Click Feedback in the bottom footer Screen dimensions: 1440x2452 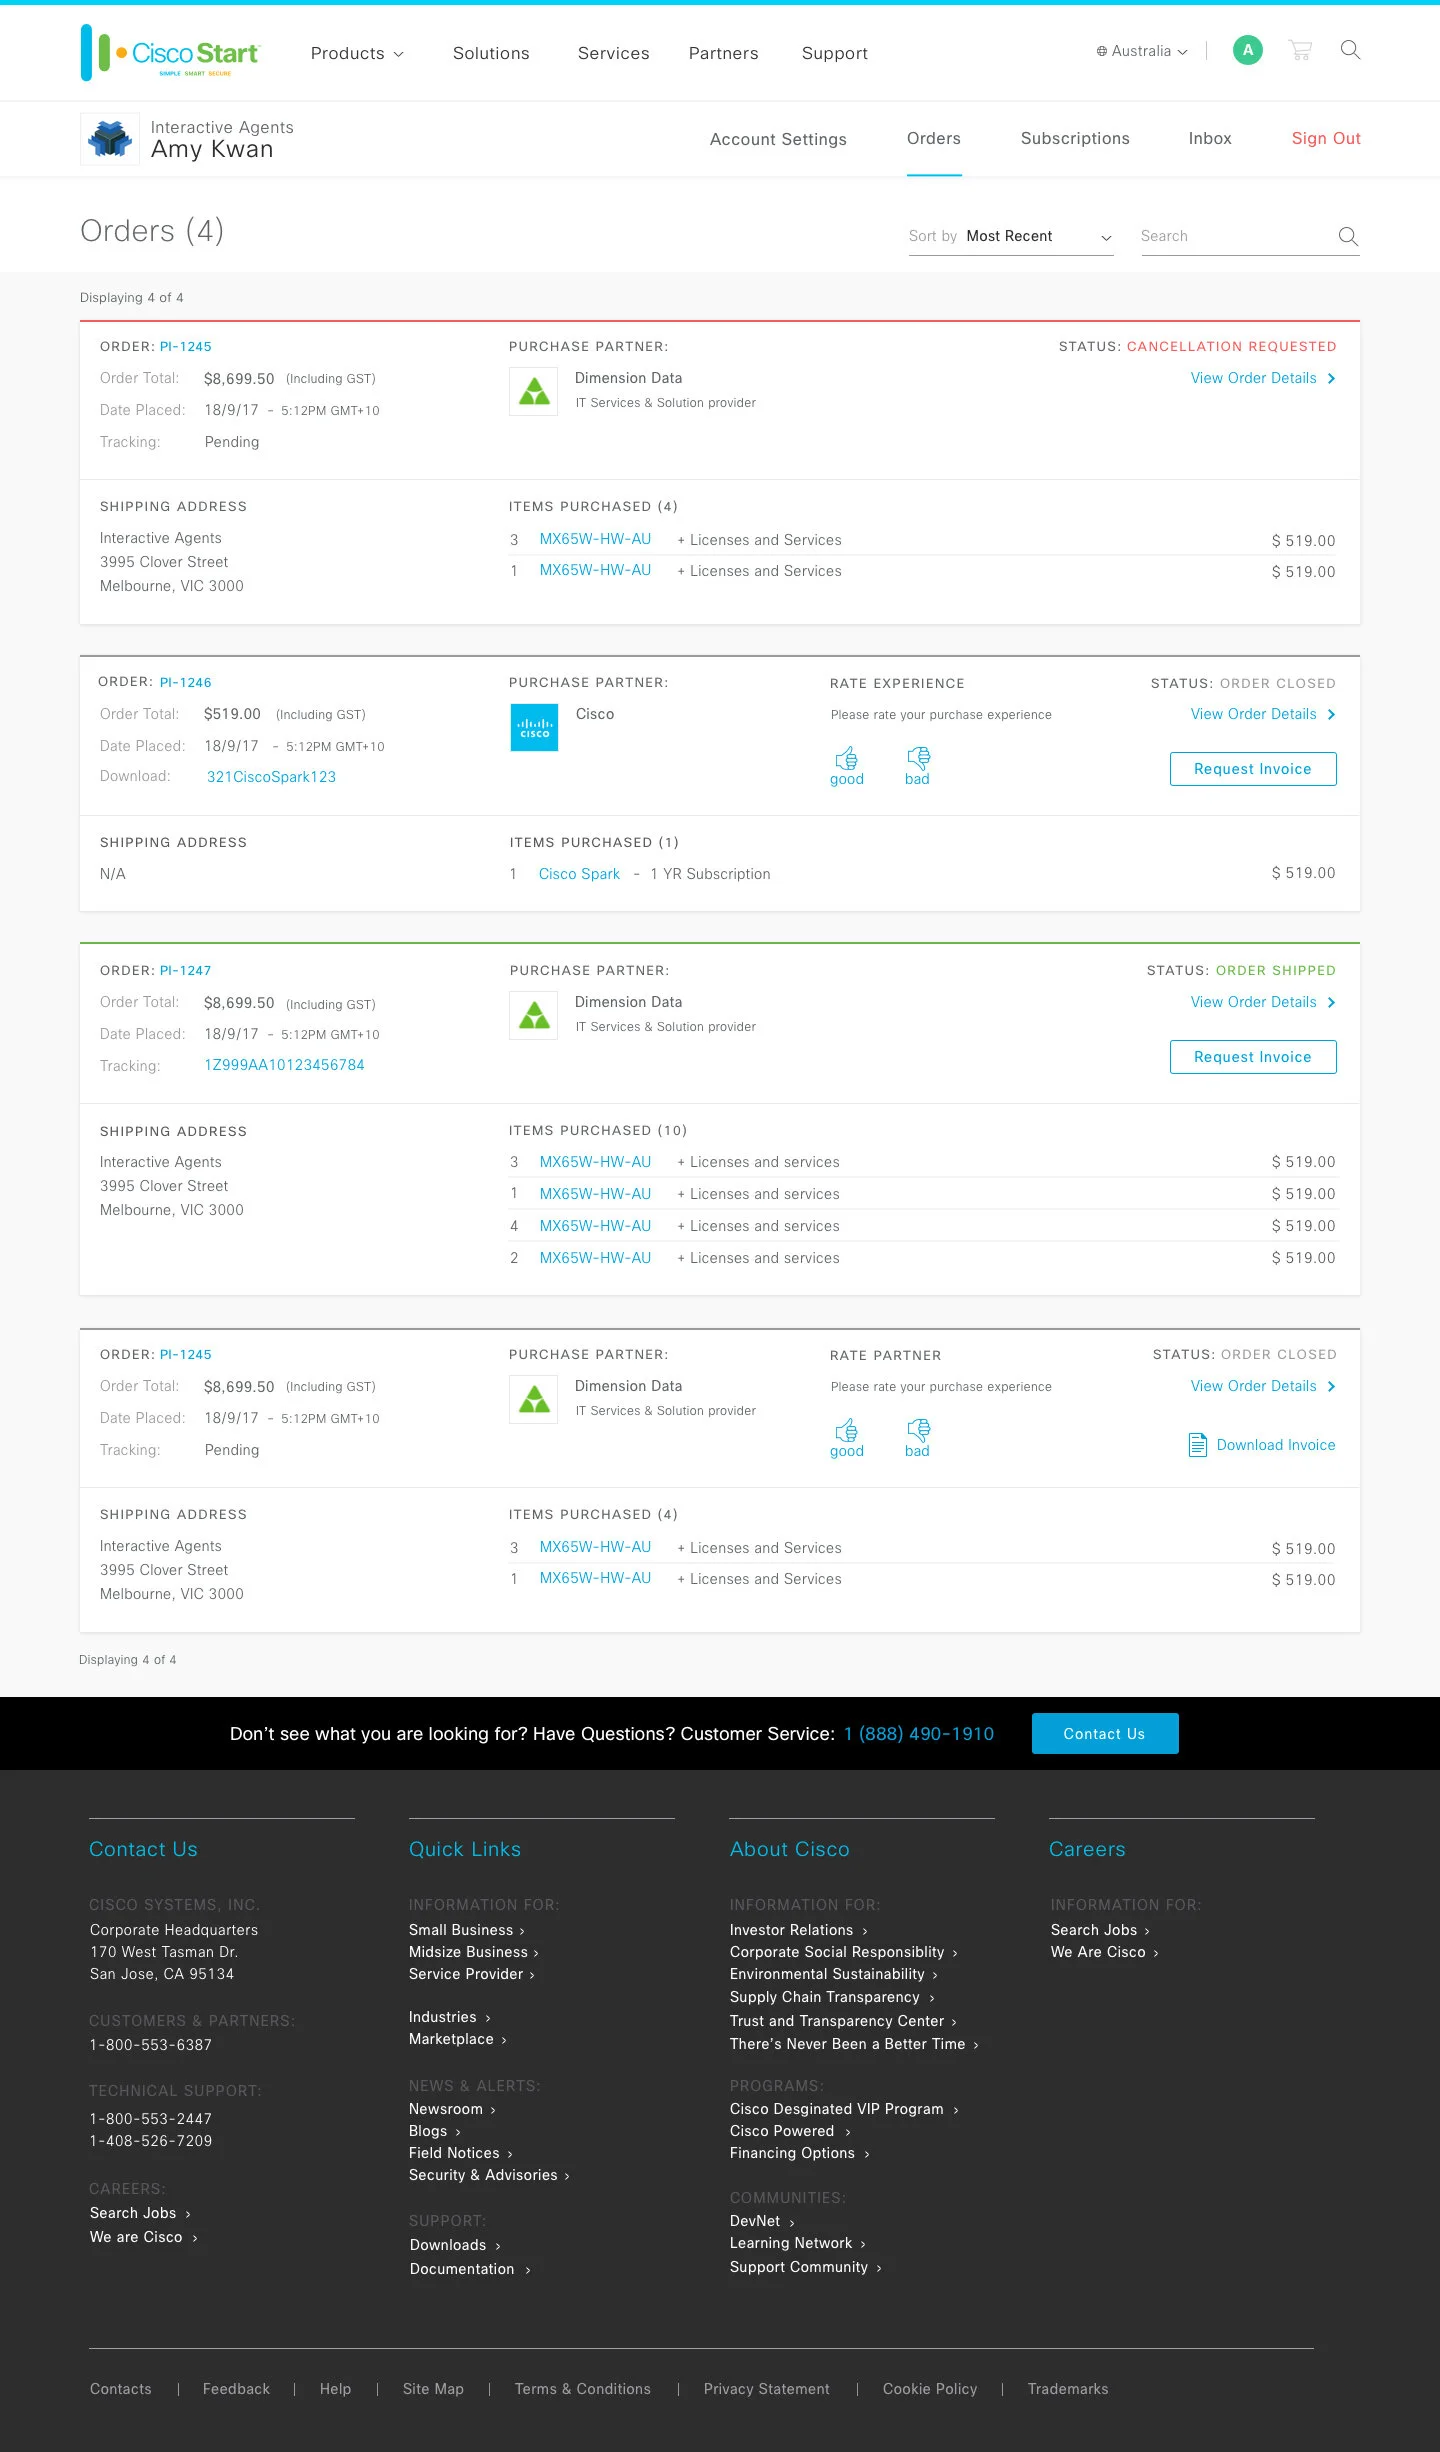tap(236, 2389)
